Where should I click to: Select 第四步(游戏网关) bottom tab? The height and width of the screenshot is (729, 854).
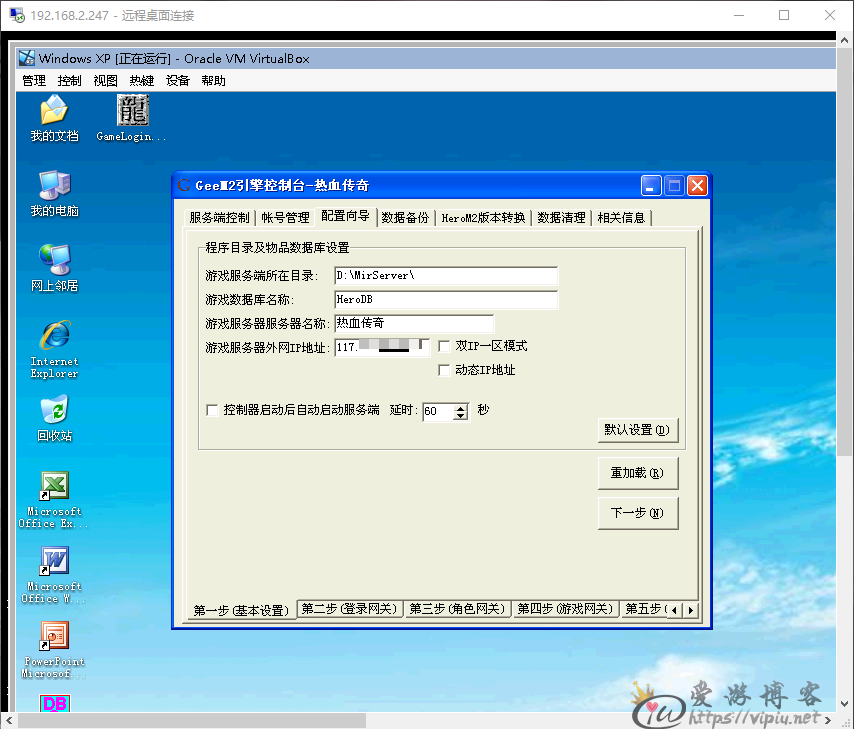pyautogui.click(x=565, y=609)
